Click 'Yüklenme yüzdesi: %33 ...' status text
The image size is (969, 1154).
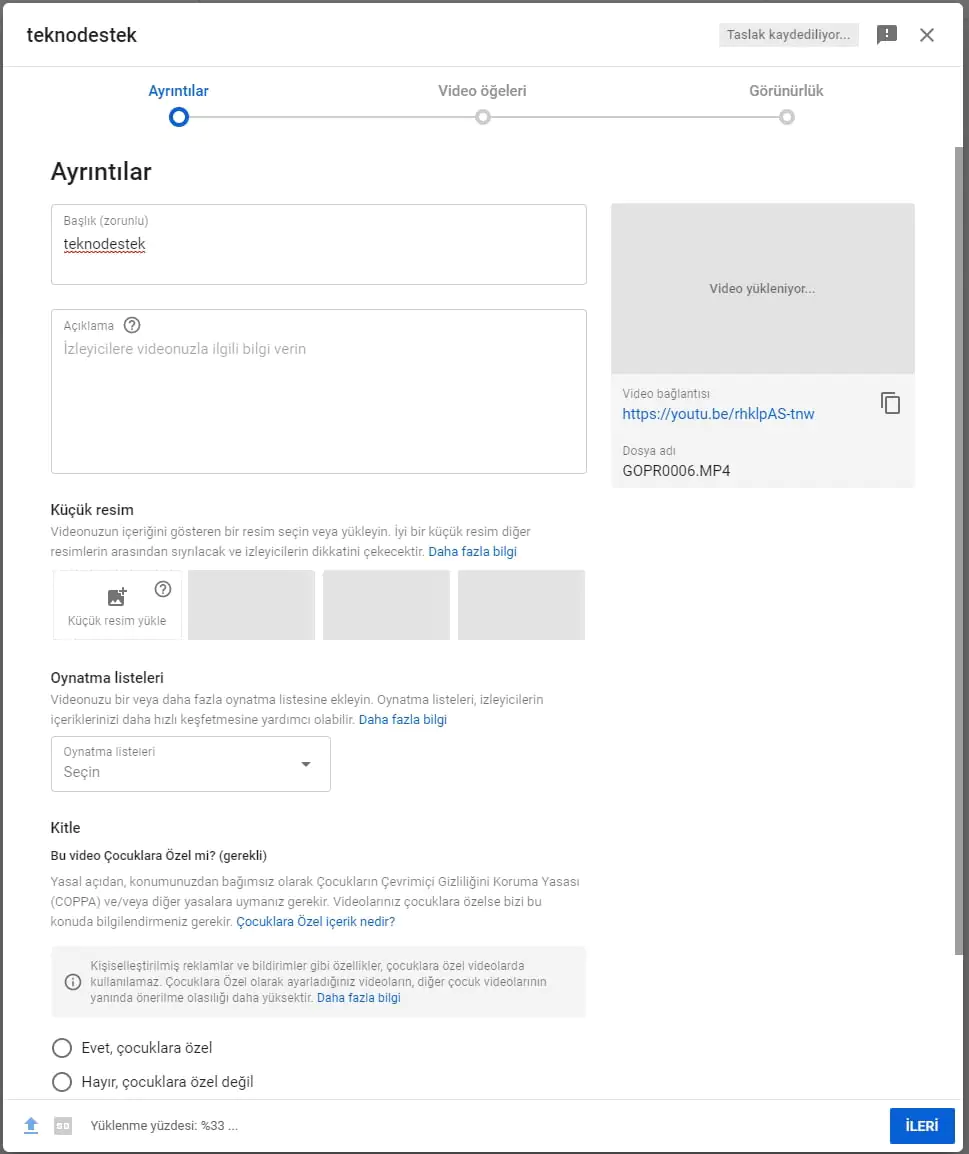[164, 1125]
